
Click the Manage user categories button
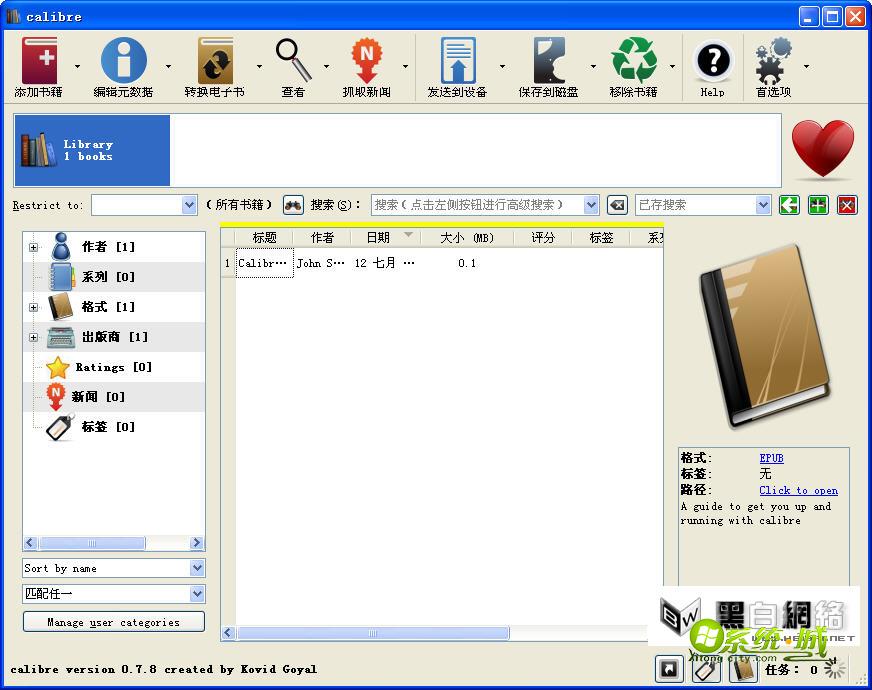point(113,622)
